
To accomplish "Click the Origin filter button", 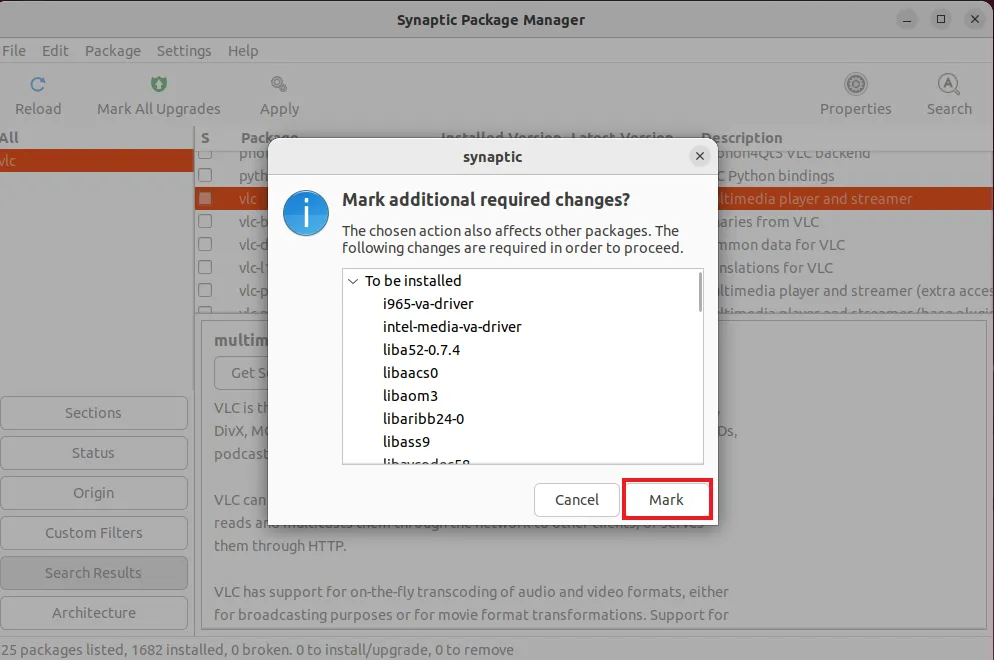I will (x=94, y=493).
